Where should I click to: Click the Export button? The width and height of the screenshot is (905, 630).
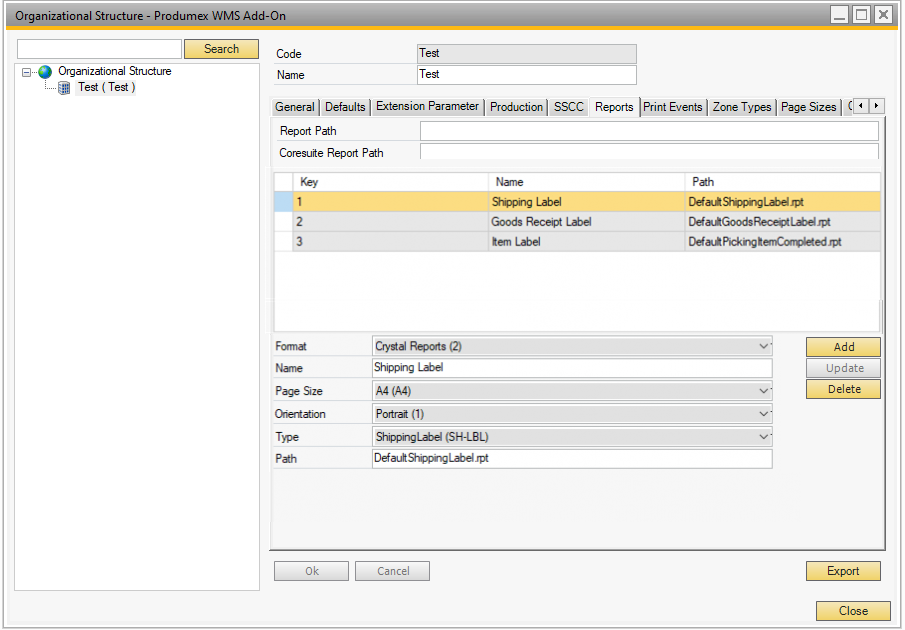pos(843,571)
